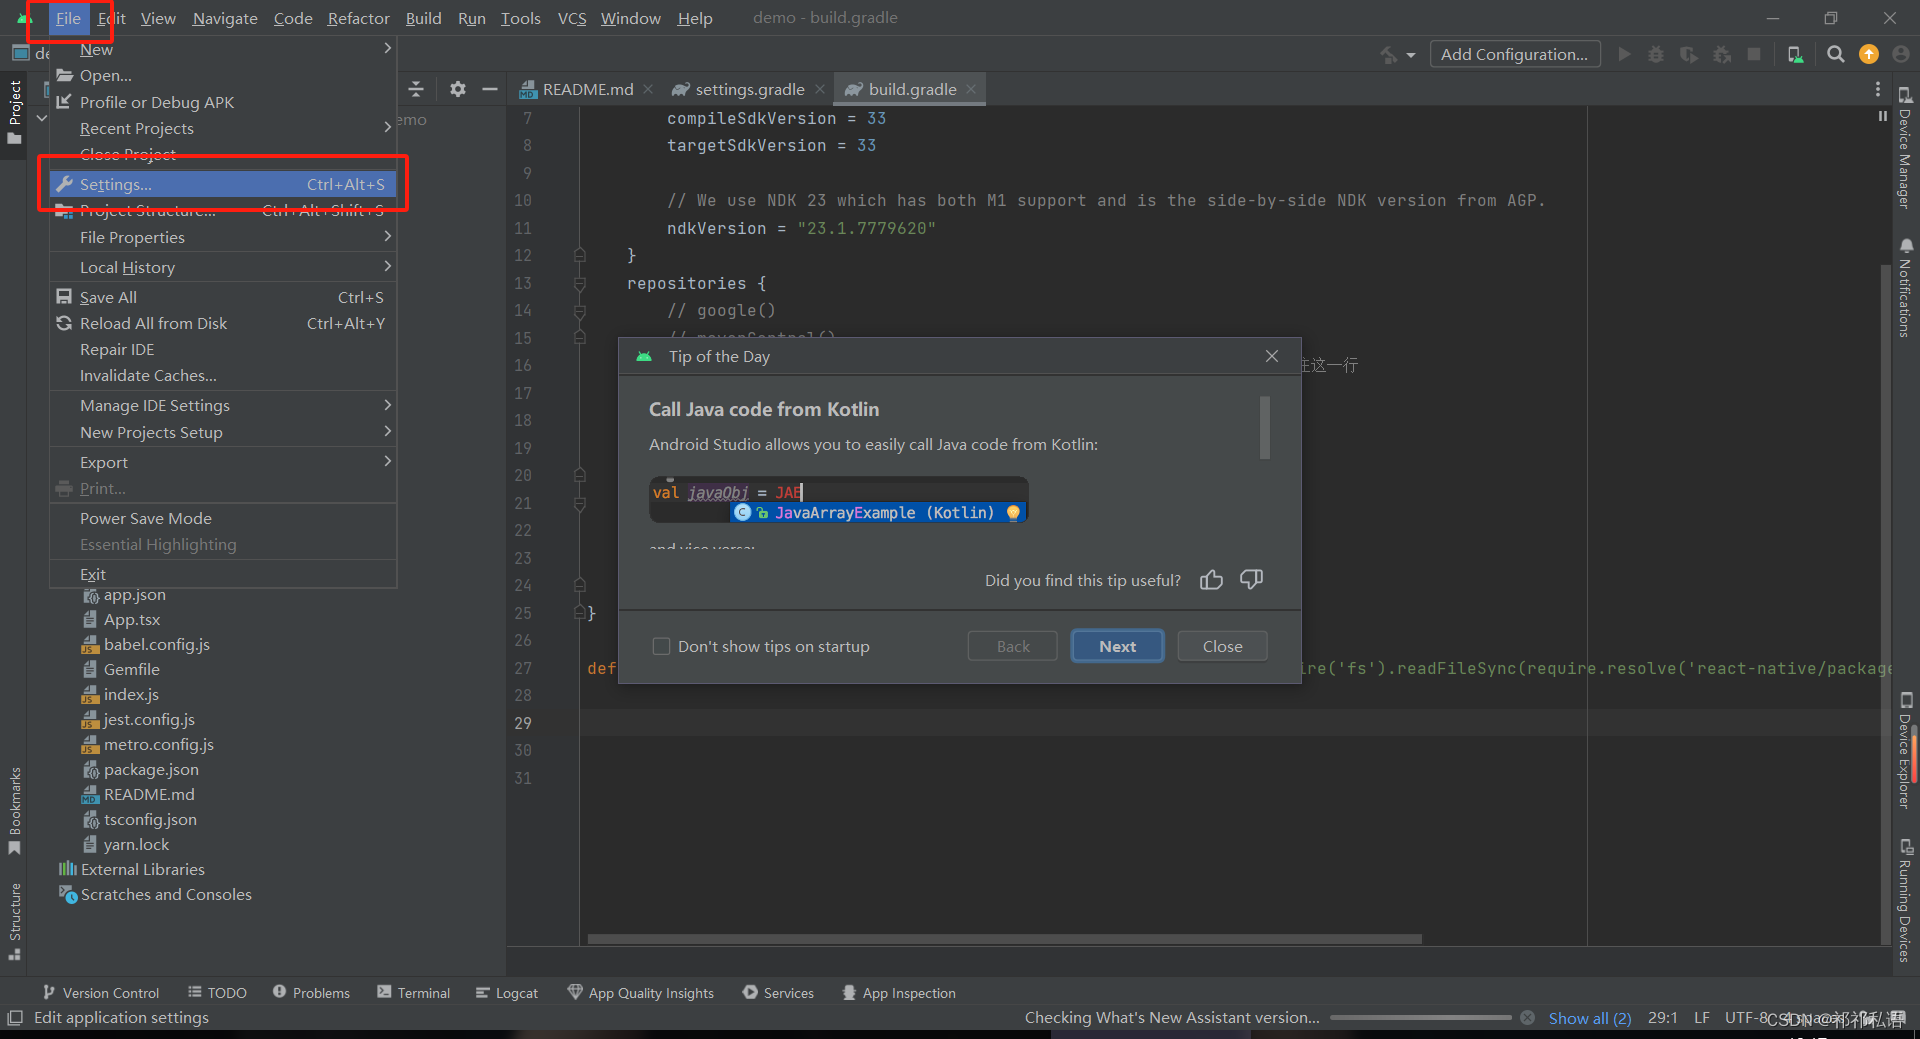The height and width of the screenshot is (1039, 1920).
Task: Toggle fold marker at repositories line 13
Action: (580, 284)
